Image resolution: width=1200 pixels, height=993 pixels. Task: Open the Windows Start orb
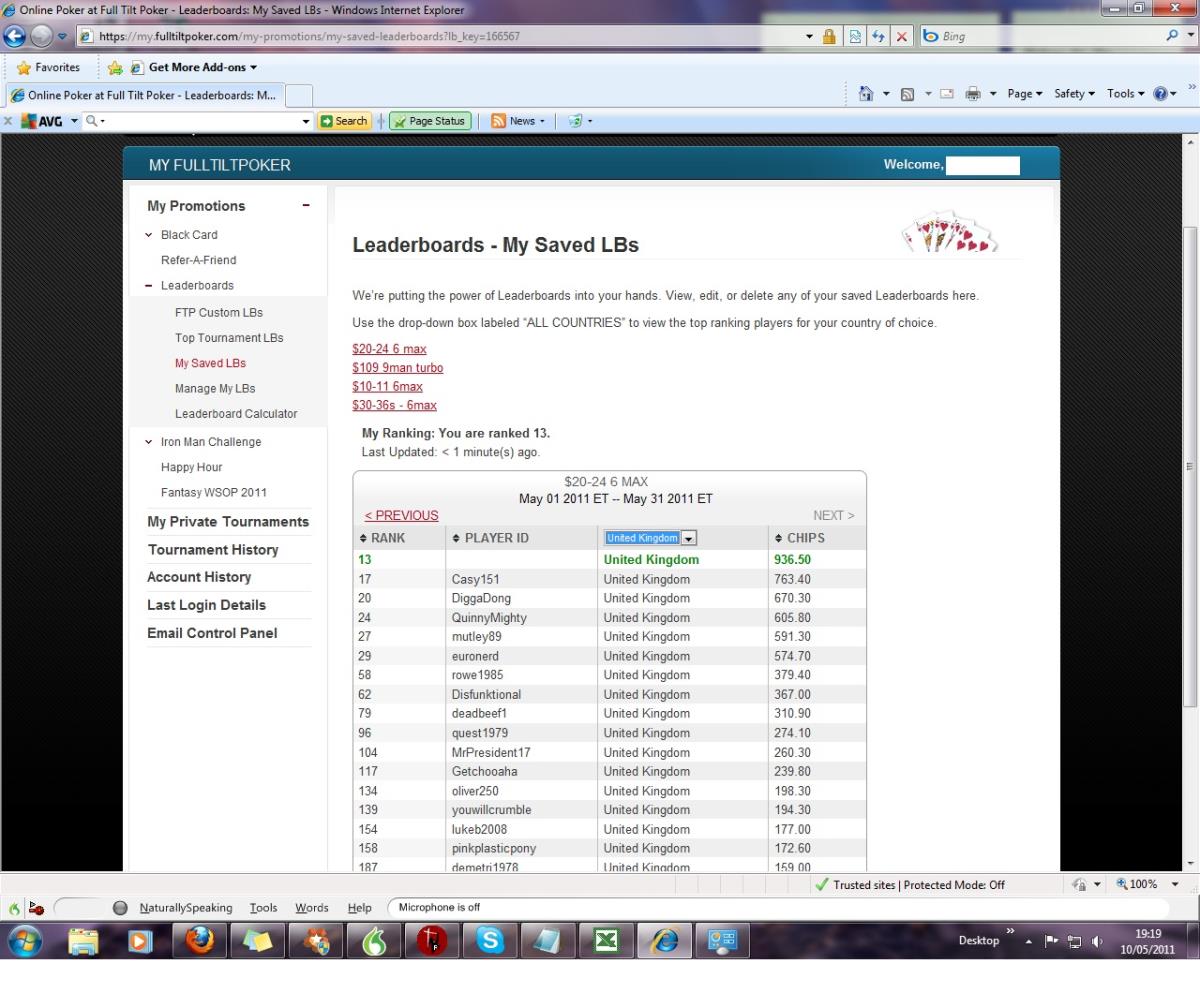27,941
